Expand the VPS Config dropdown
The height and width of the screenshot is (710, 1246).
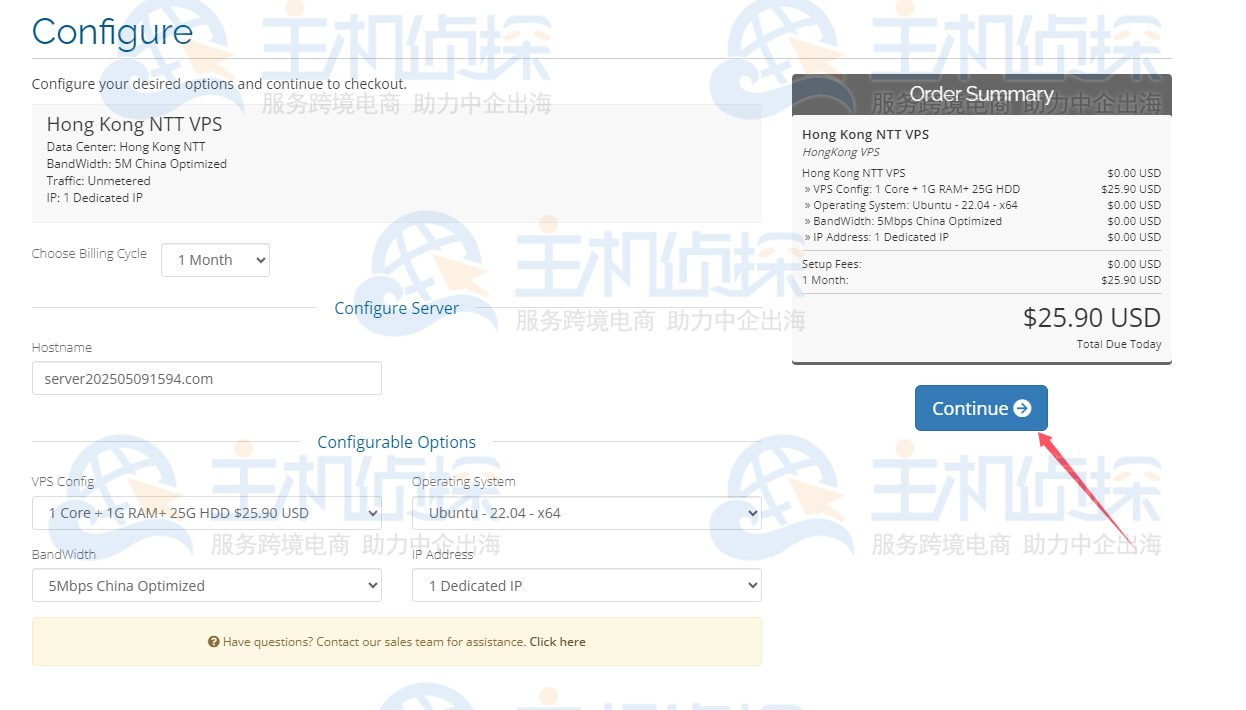206,513
